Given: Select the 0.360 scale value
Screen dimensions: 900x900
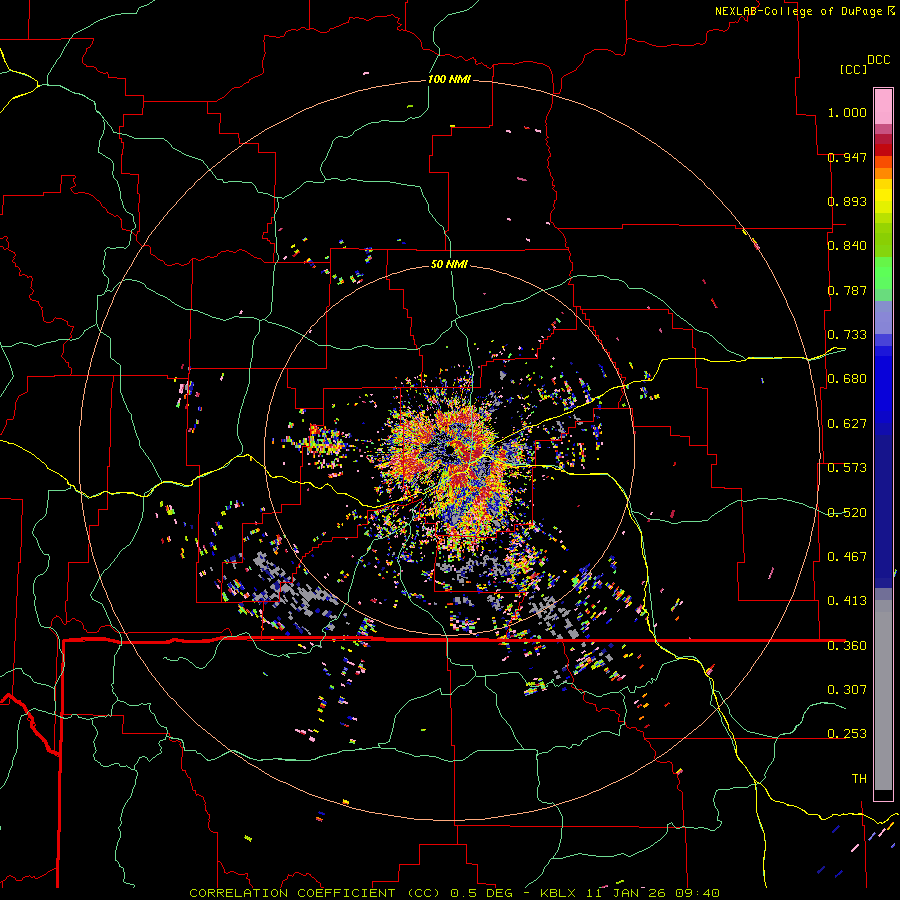Looking at the screenshot, I should pyautogui.click(x=847, y=646).
